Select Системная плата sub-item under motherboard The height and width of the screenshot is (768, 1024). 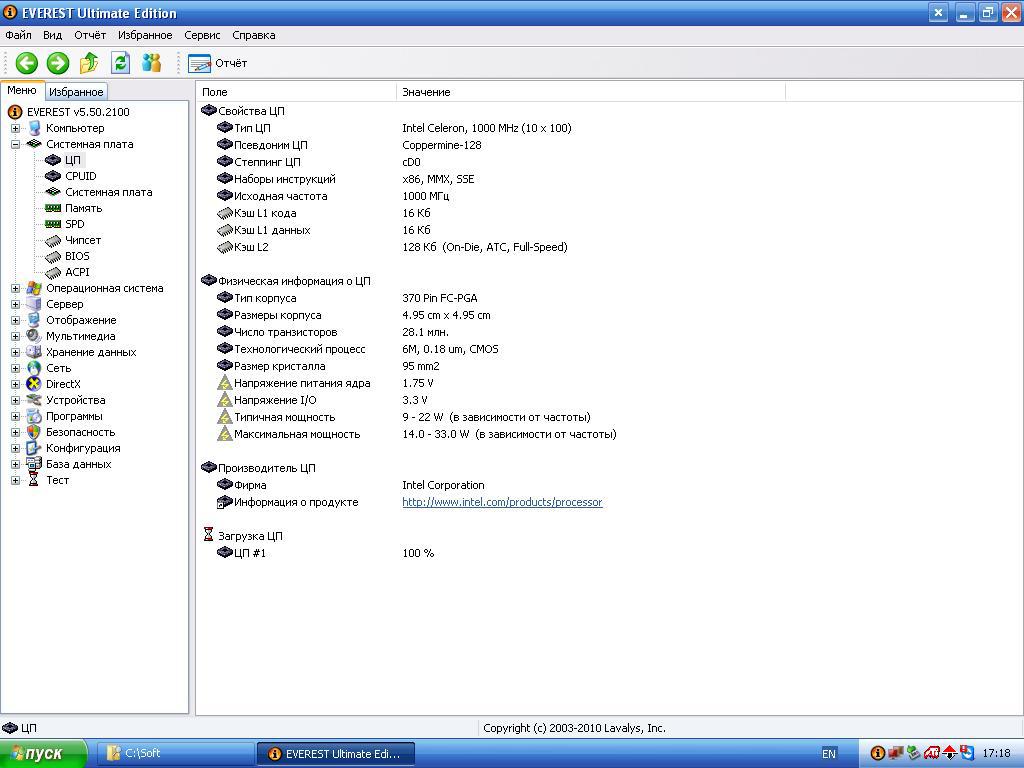108,192
